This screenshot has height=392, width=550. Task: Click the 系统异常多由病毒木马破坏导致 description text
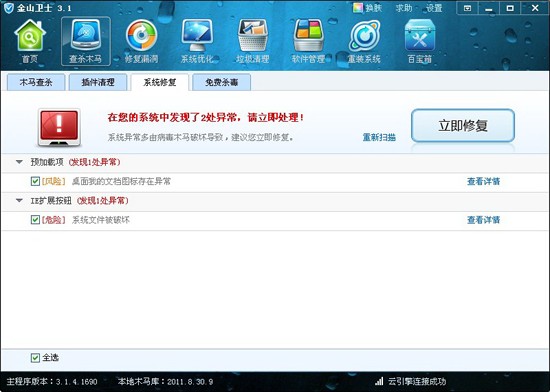pyautogui.click(x=200, y=137)
